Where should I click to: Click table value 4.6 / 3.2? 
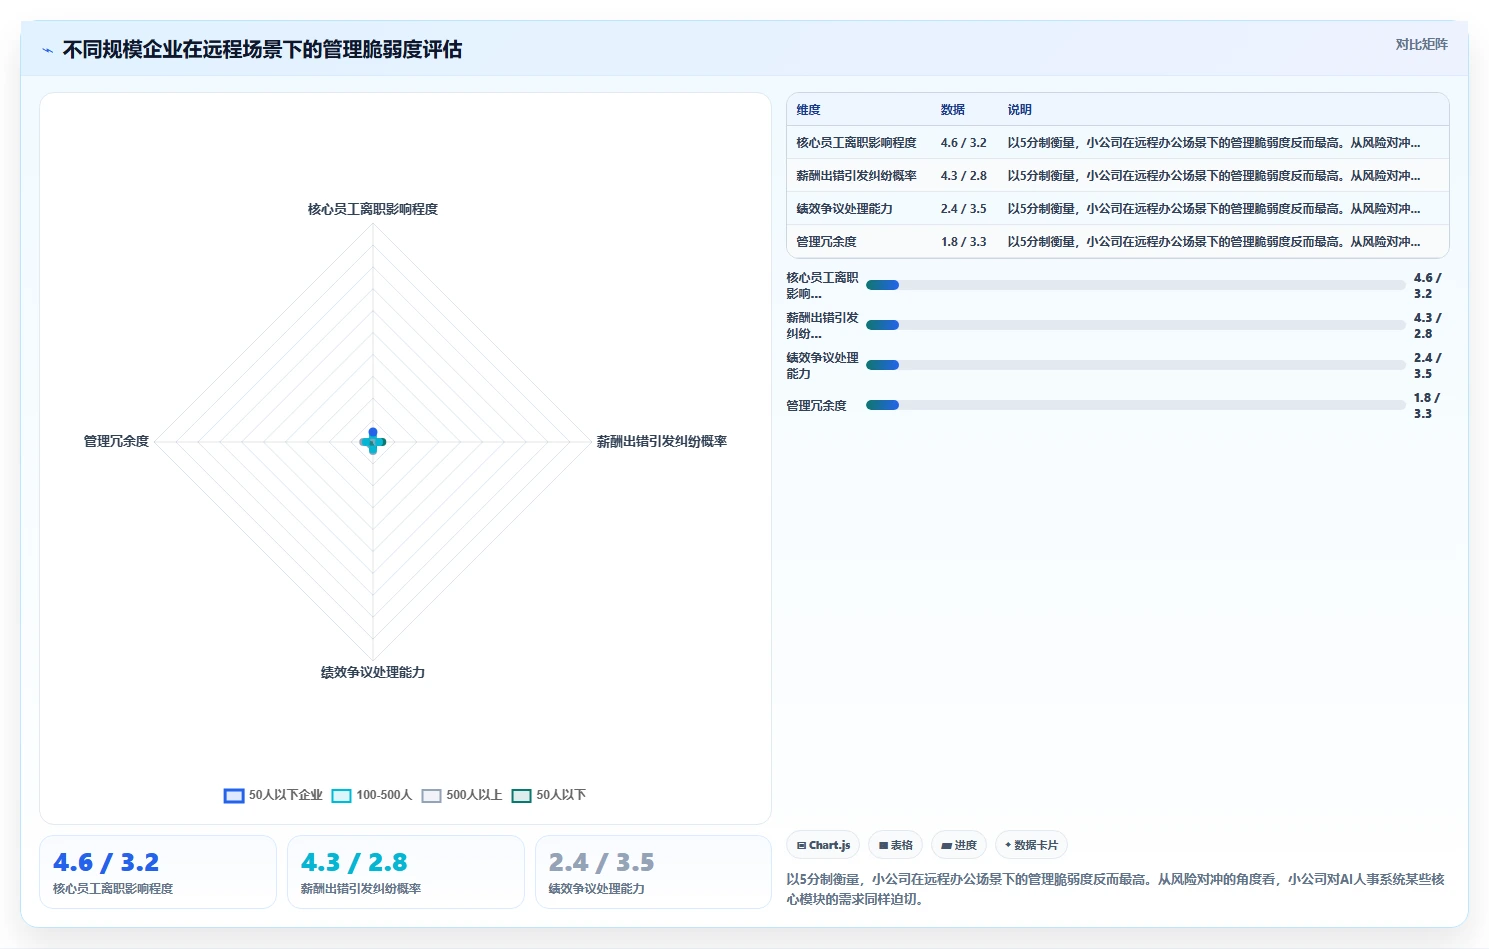pyautogui.click(x=963, y=143)
